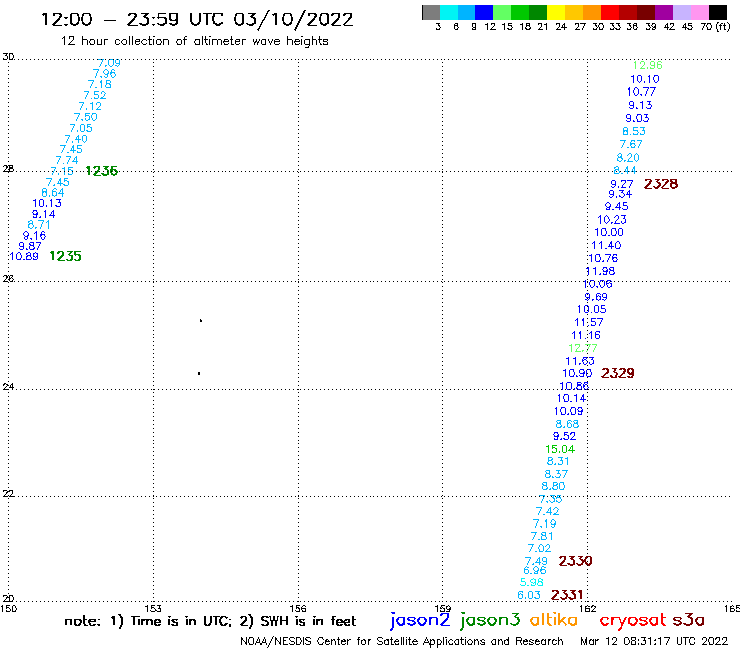Click the NOAA/NESDIS credit line
This screenshot has width=740, height=650.
tap(402, 641)
